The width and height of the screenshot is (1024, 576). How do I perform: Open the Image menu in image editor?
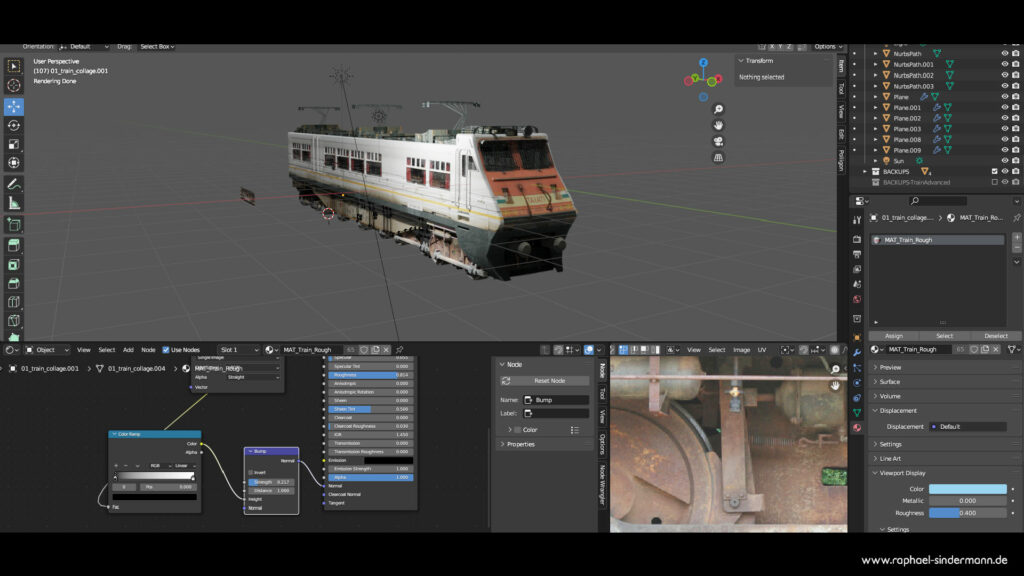pyautogui.click(x=741, y=350)
